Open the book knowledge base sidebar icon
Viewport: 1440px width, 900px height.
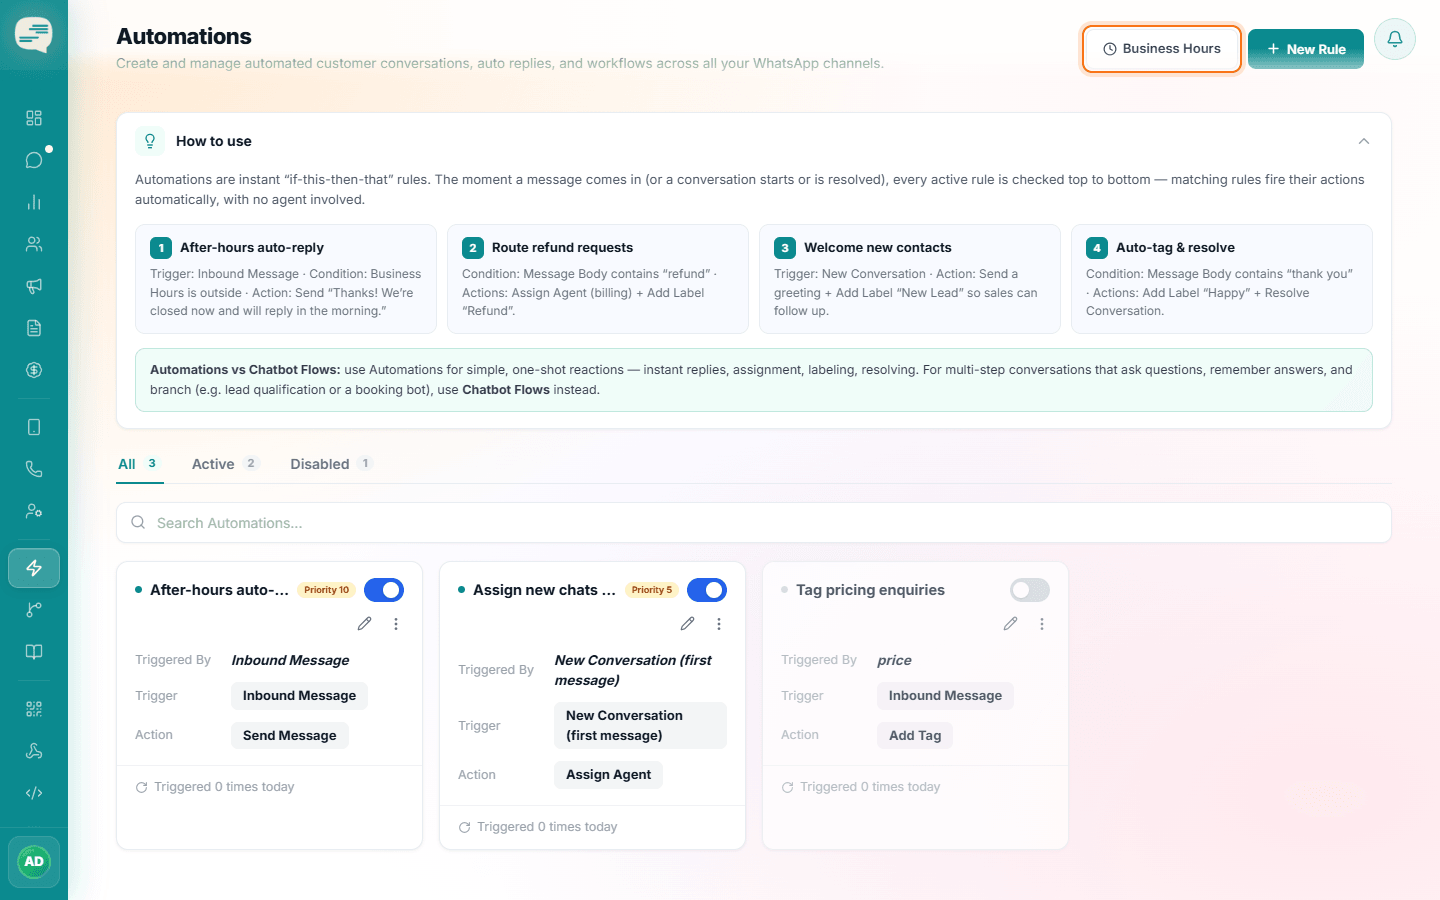[x=34, y=652]
